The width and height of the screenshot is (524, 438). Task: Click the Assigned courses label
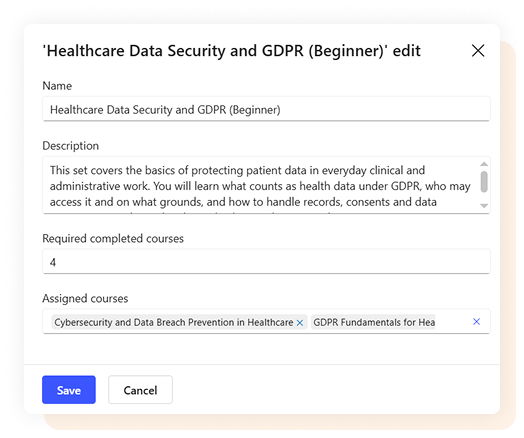pyautogui.click(x=85, y=298)
